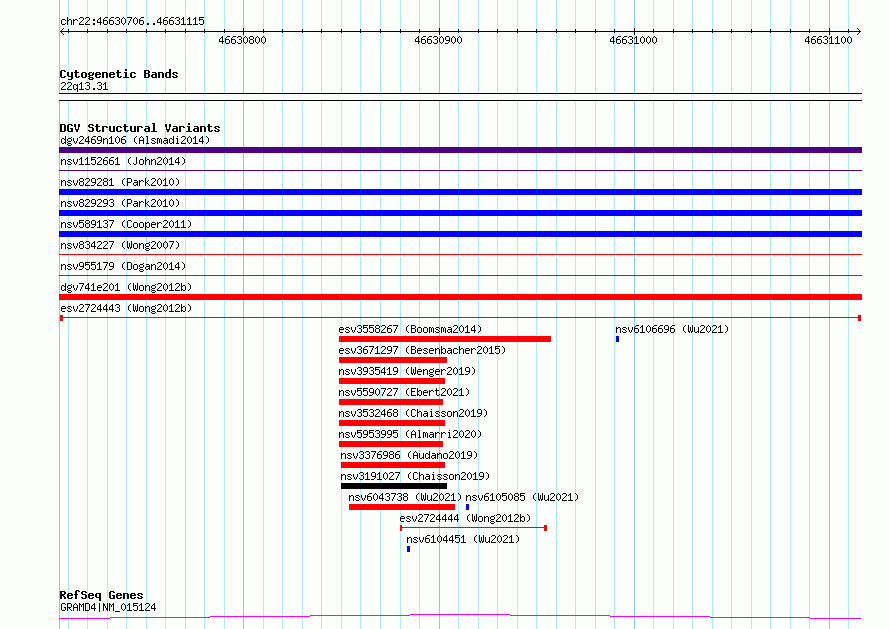Open esv3671297 (Besenbacher2015) label
This screenshot has width=890, height=629.
pyautogui.click(x=422, y=350)
